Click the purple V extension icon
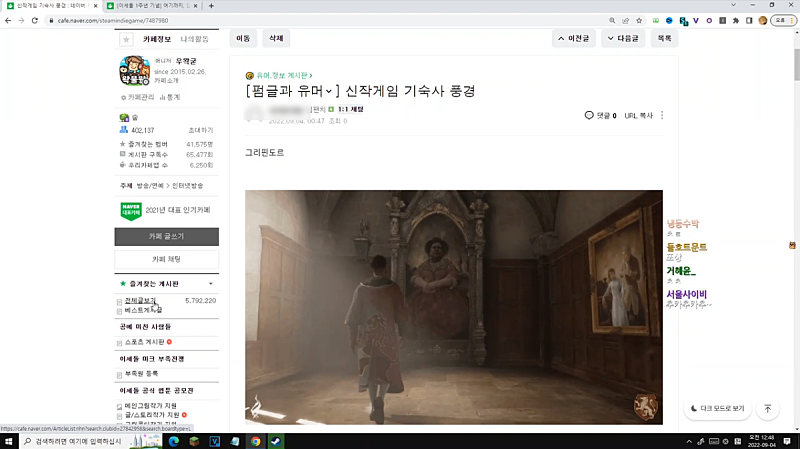 click(x=696, y=20)
